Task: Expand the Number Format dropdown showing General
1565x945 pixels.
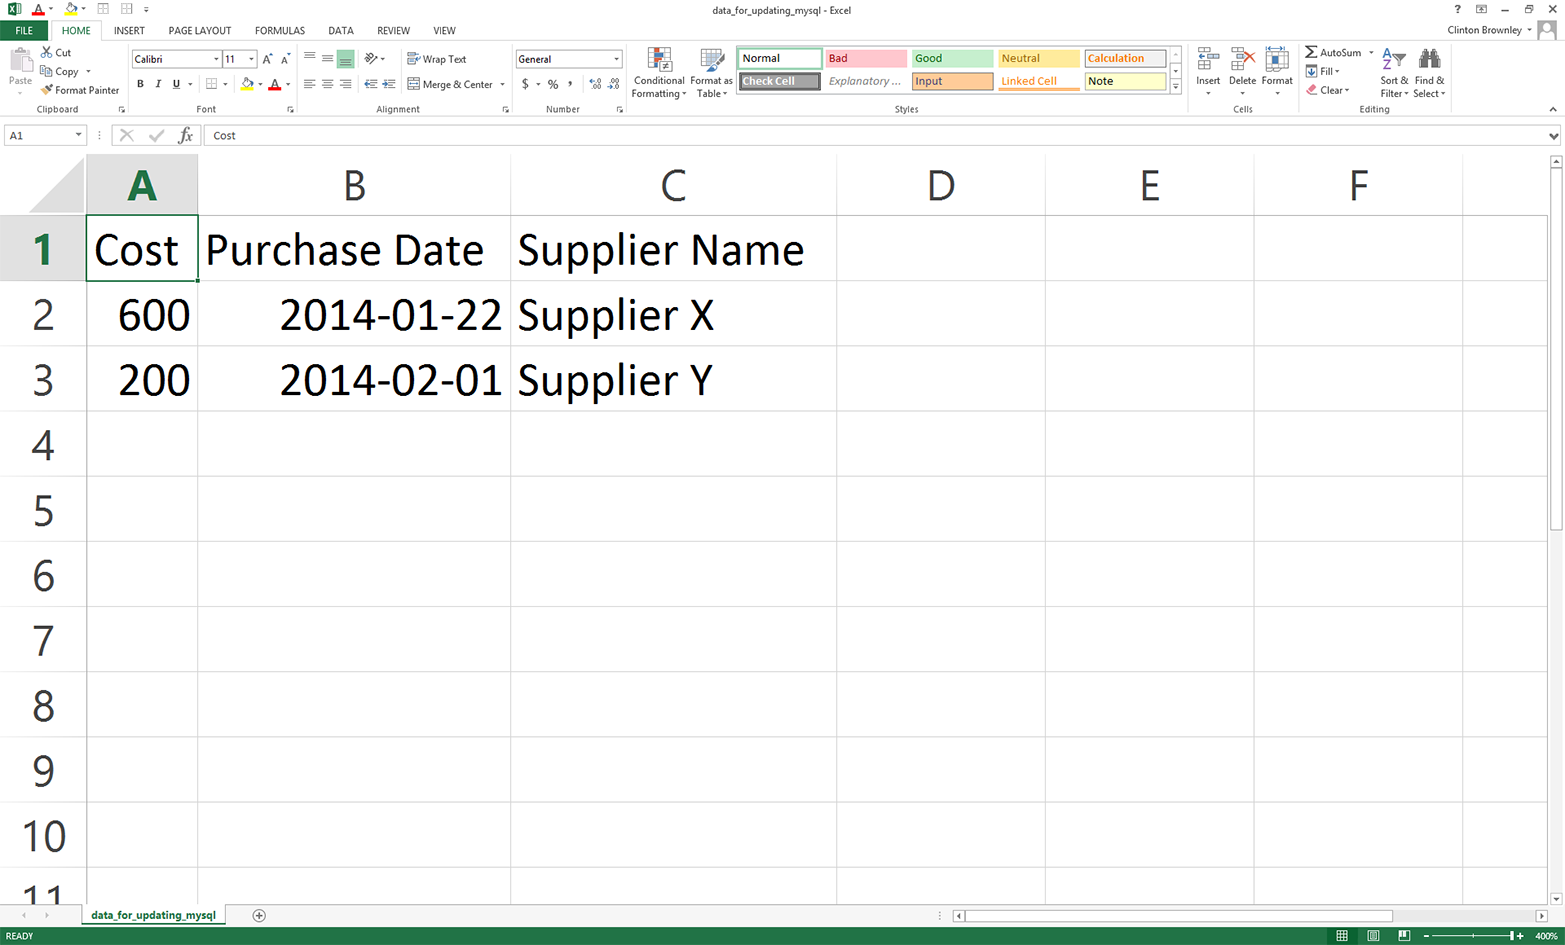Action: pos(617,59)
